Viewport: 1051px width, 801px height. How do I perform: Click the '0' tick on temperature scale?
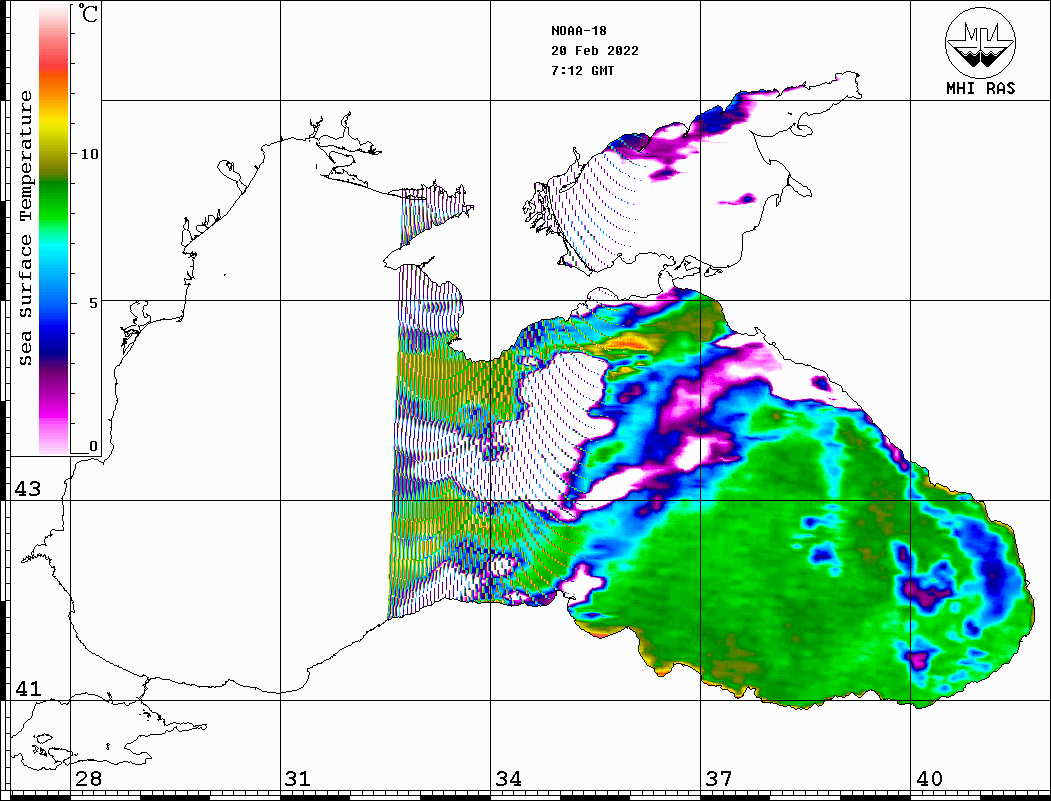93,446
